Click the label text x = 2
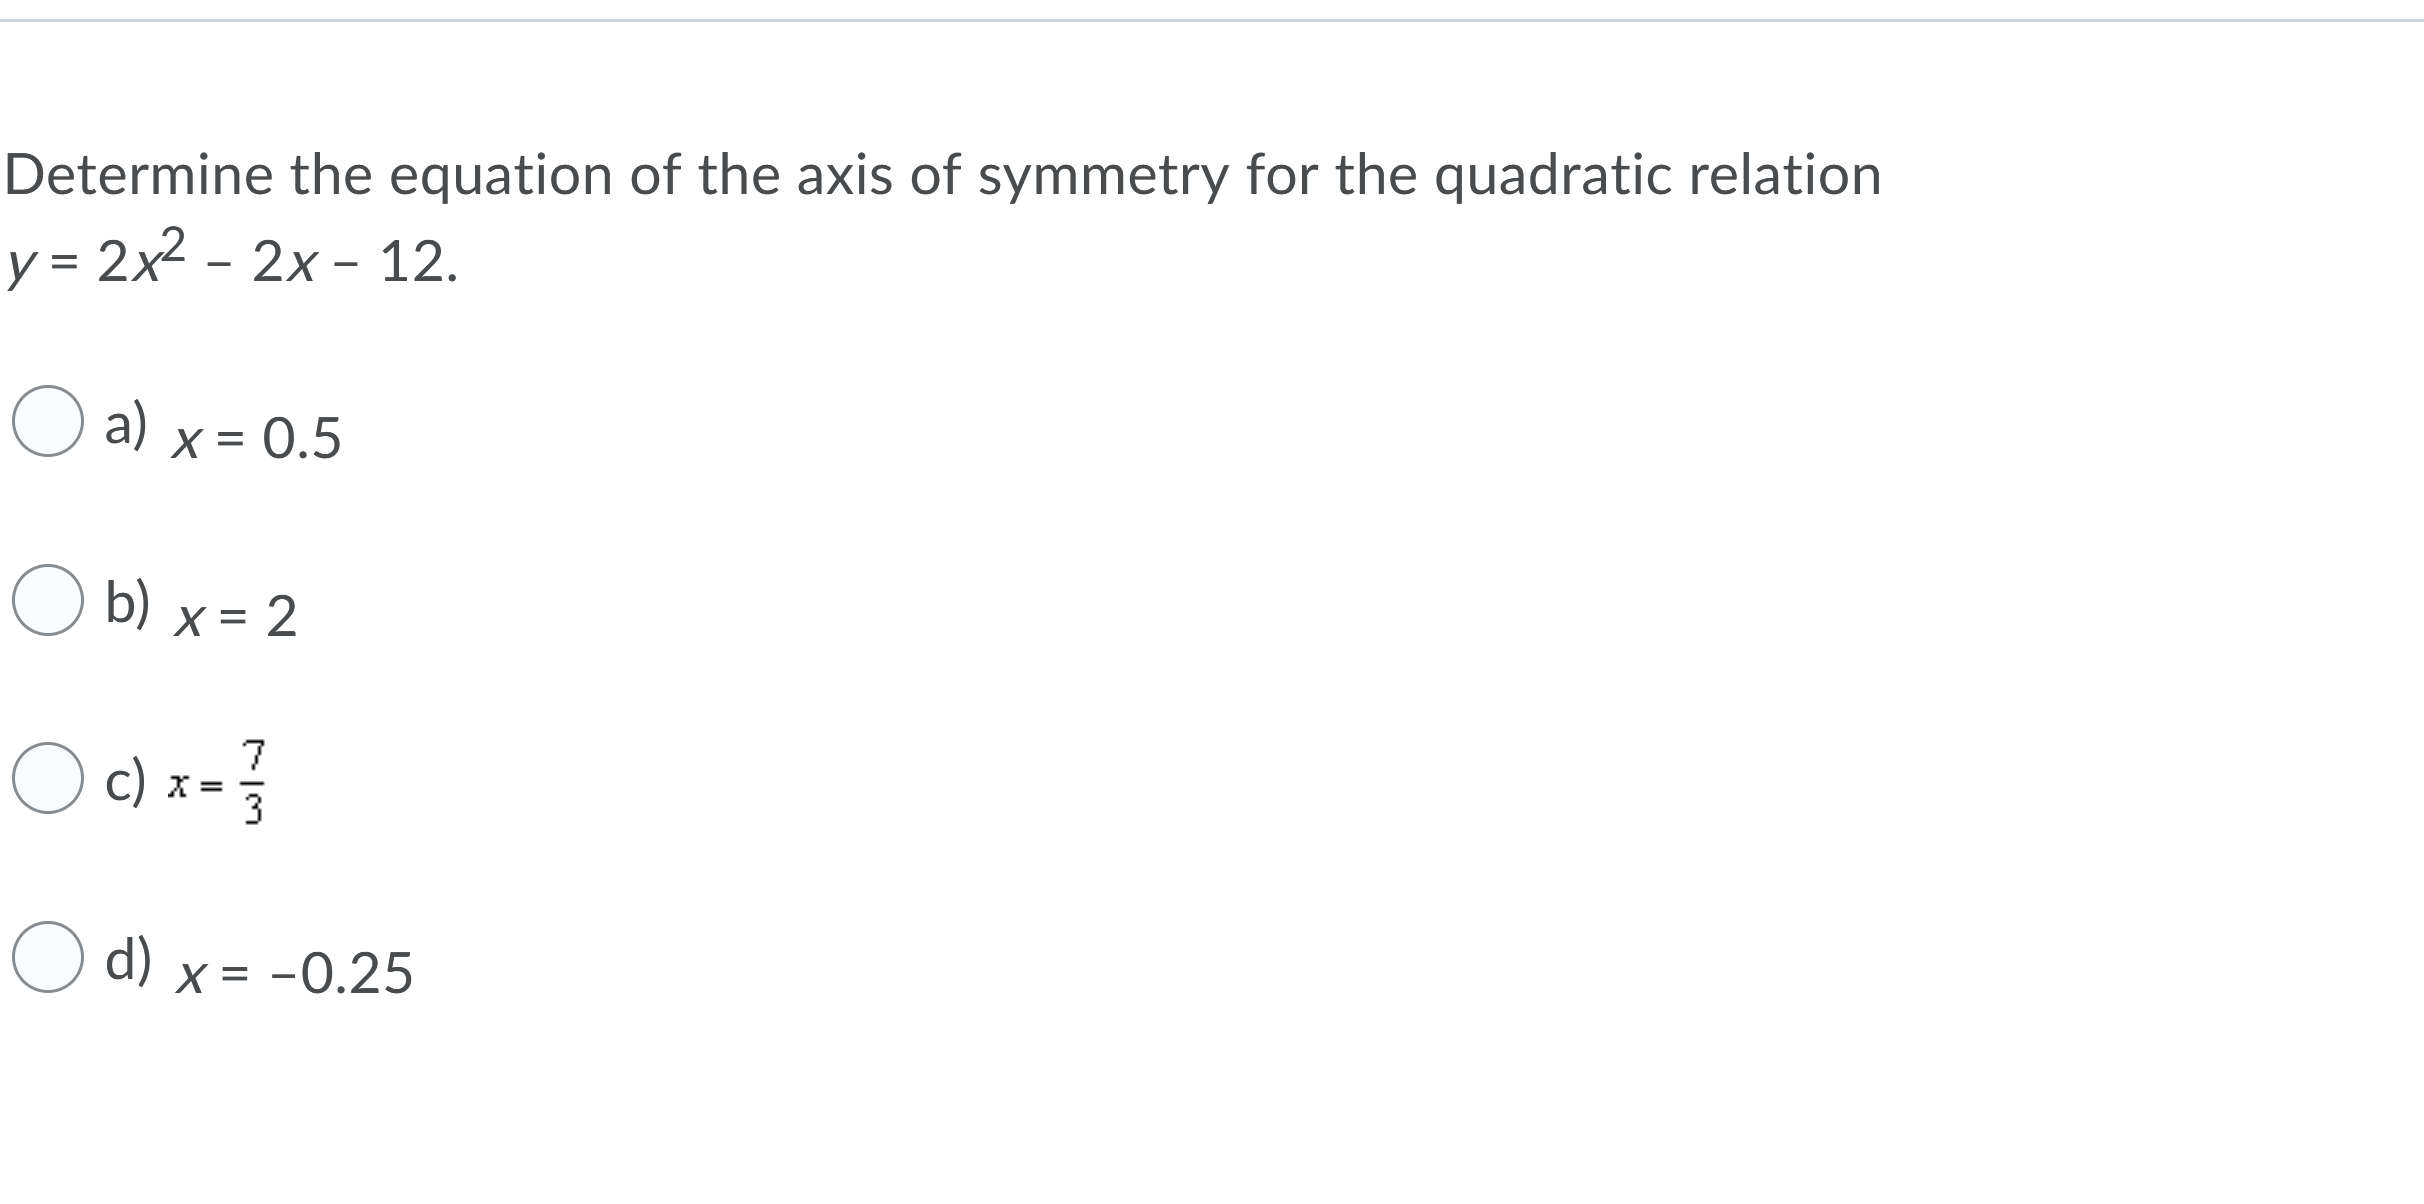 pyautogui.click(x=233, y=614)
